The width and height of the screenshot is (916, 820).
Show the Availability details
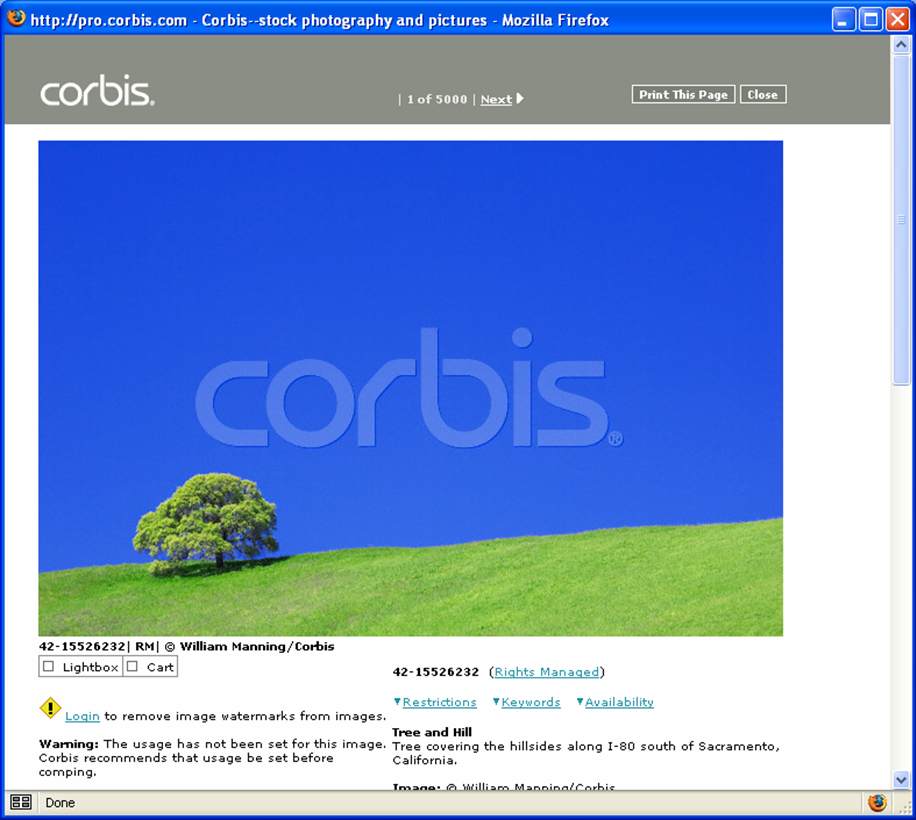618,702
